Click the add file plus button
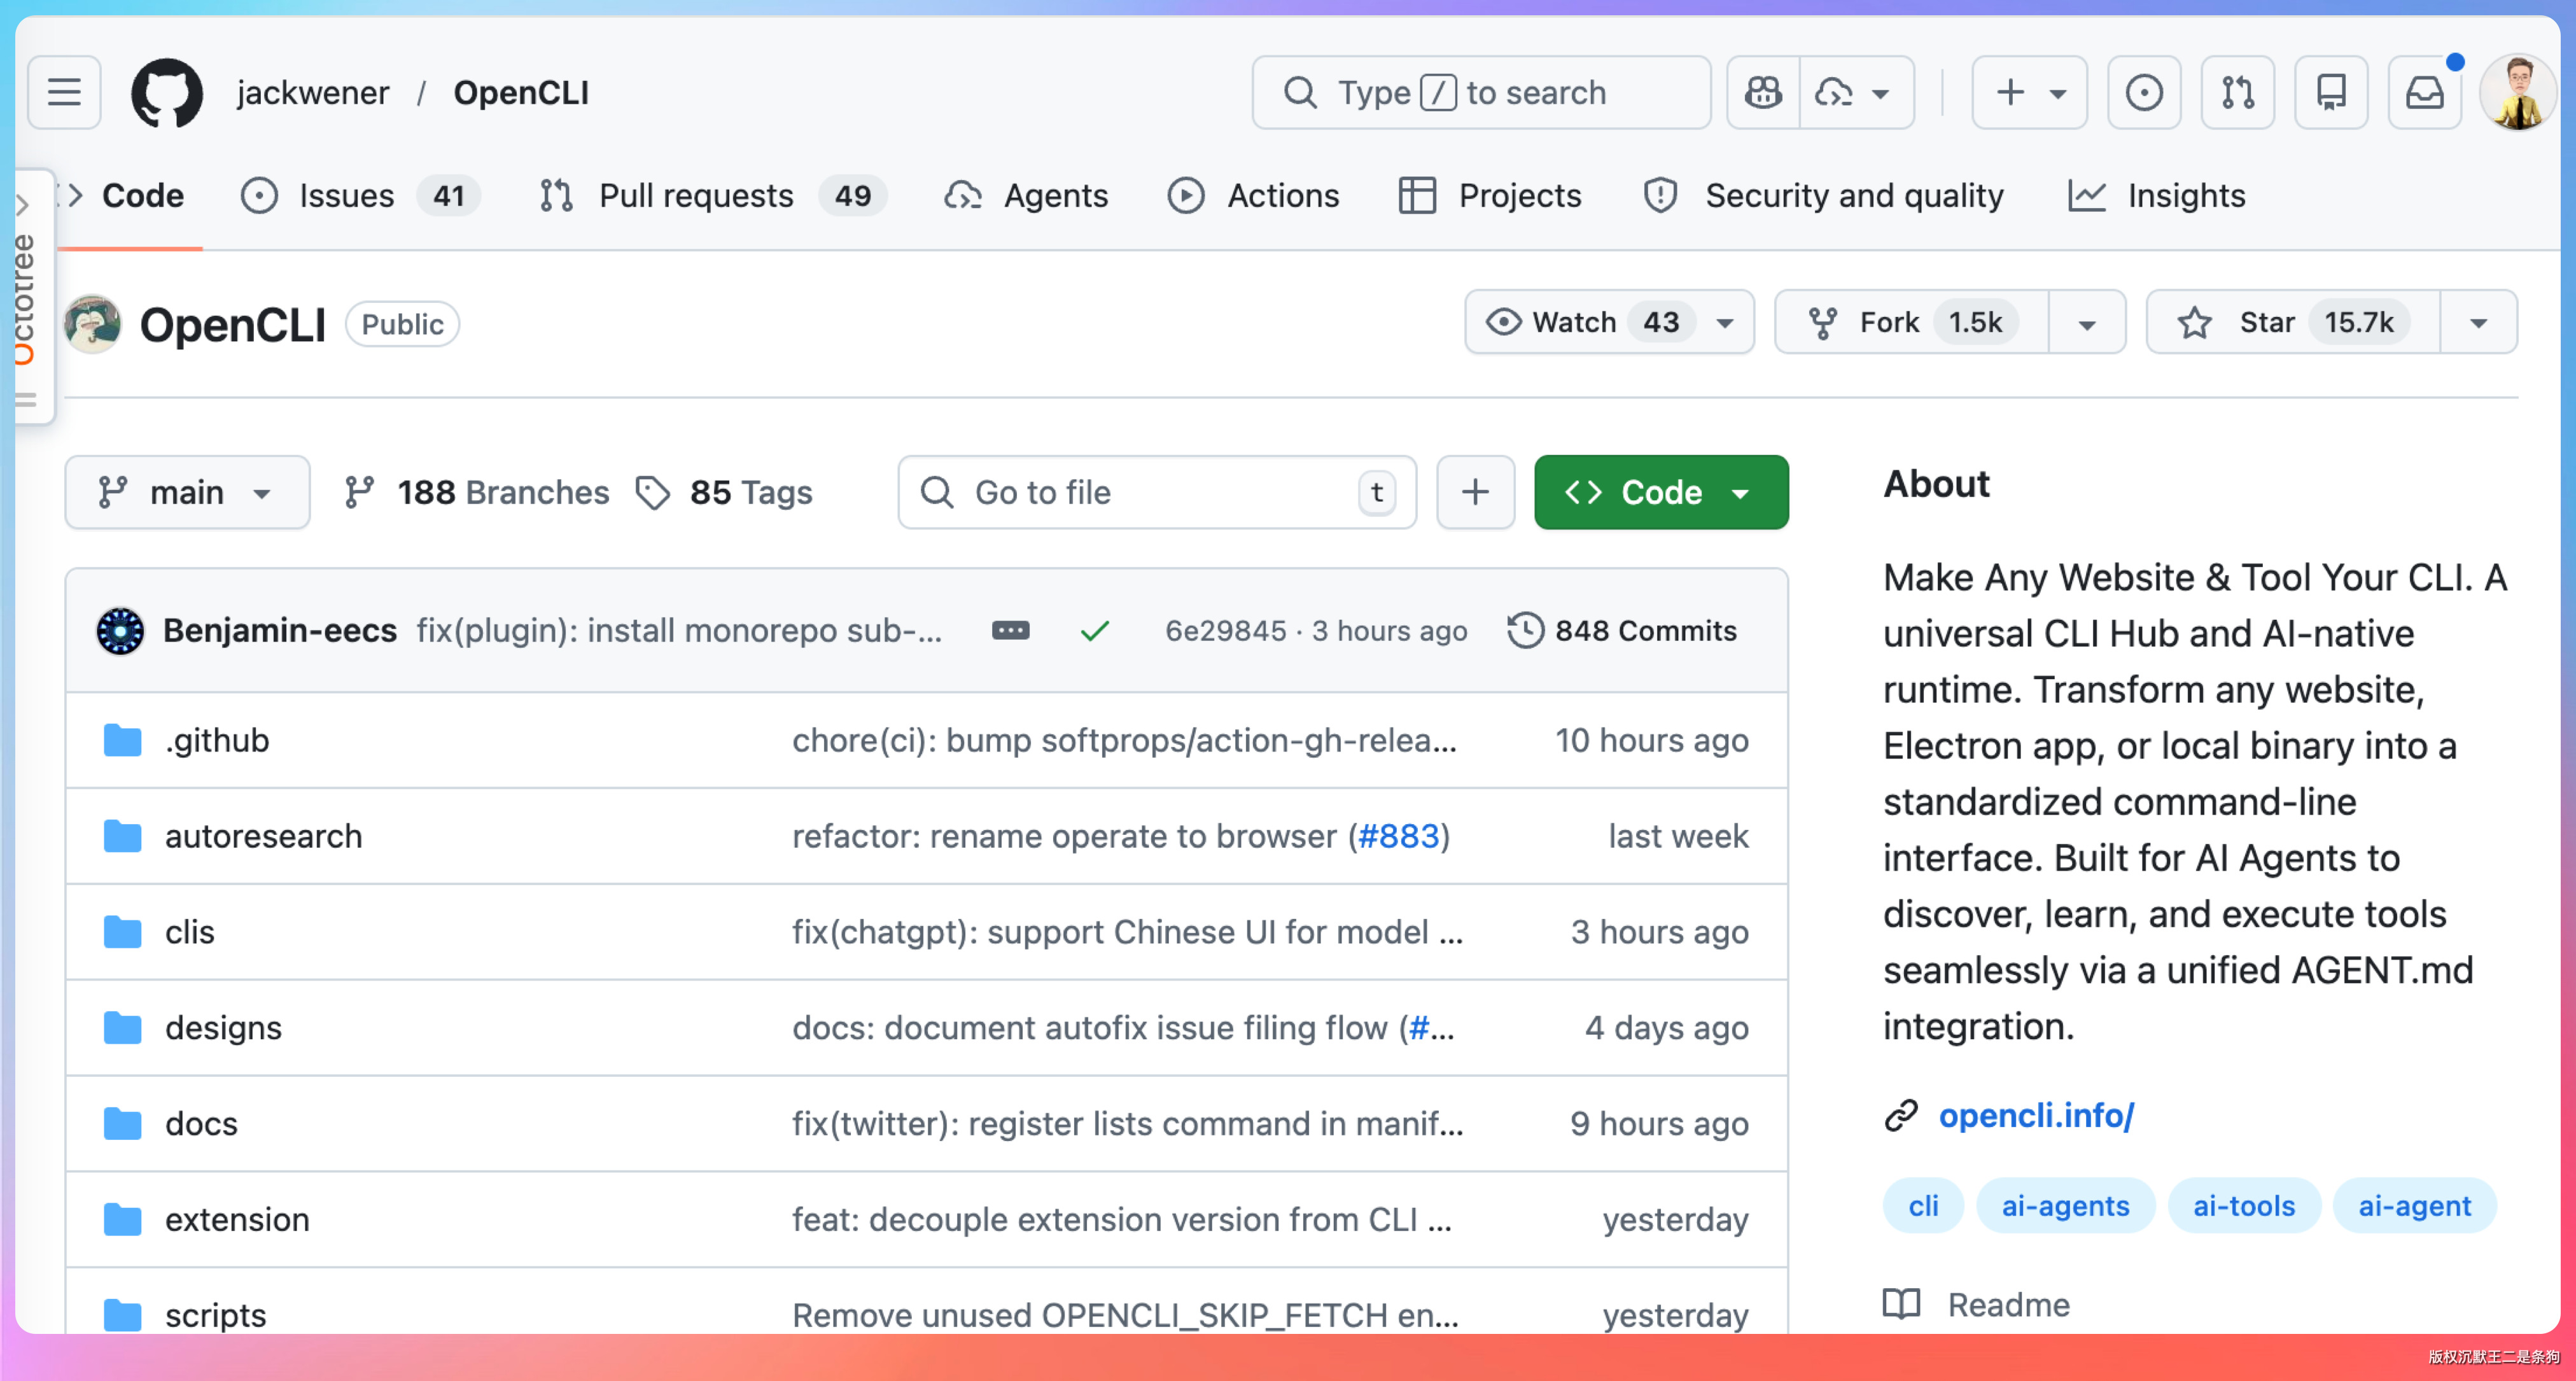This screenshot has height=1381, width=2576. point(1475,492)
